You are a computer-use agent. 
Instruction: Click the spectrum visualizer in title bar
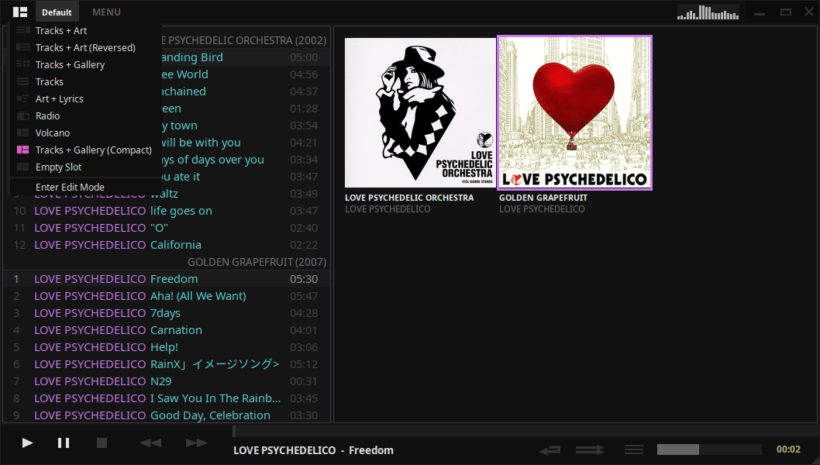[708, 12]
